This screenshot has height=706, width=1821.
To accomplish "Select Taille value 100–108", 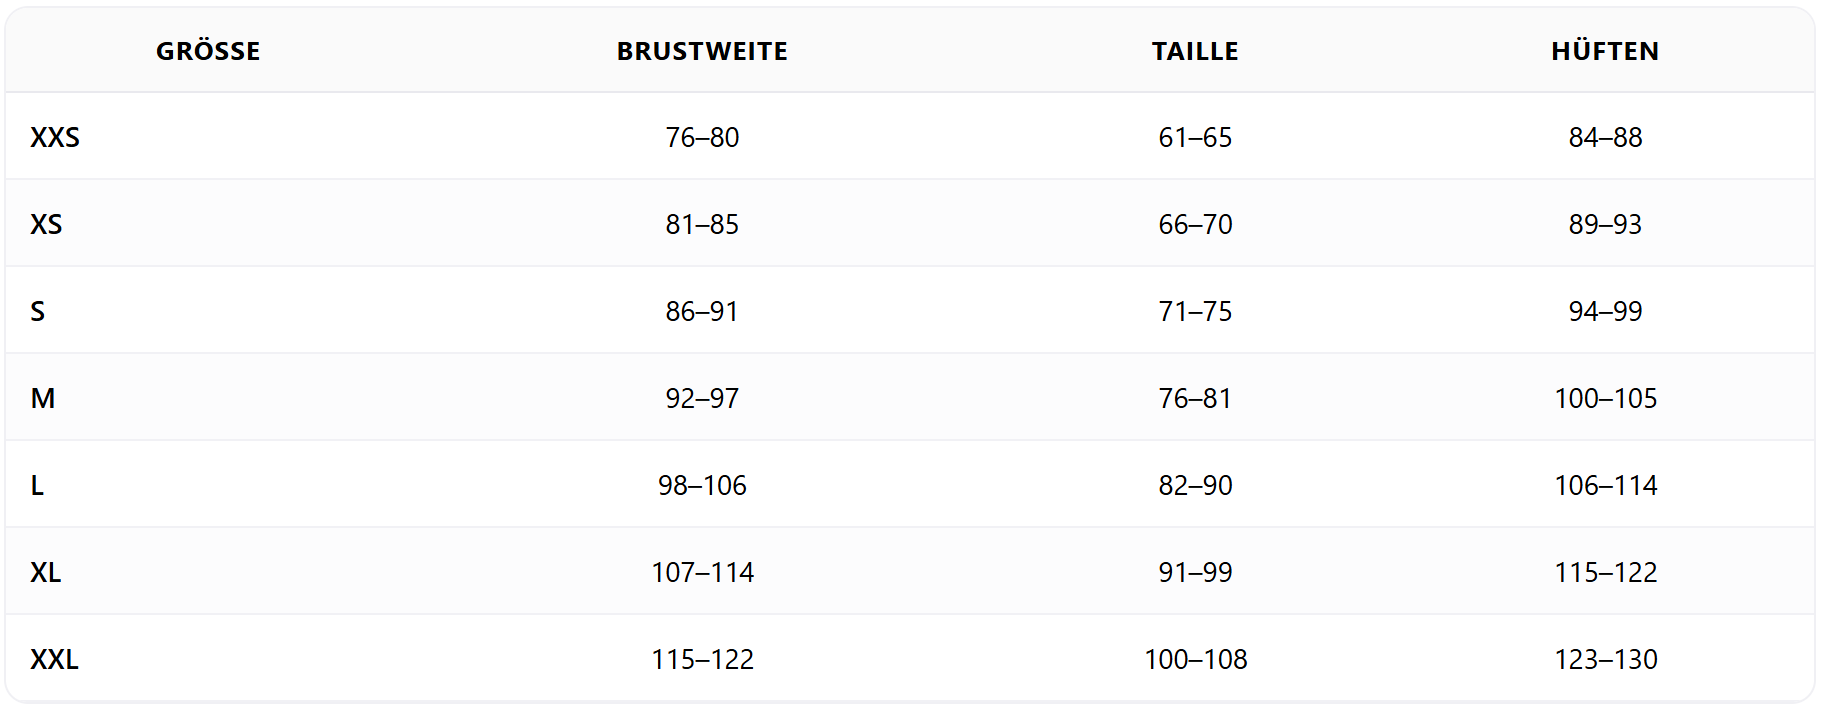I will tap(1195, 659).
